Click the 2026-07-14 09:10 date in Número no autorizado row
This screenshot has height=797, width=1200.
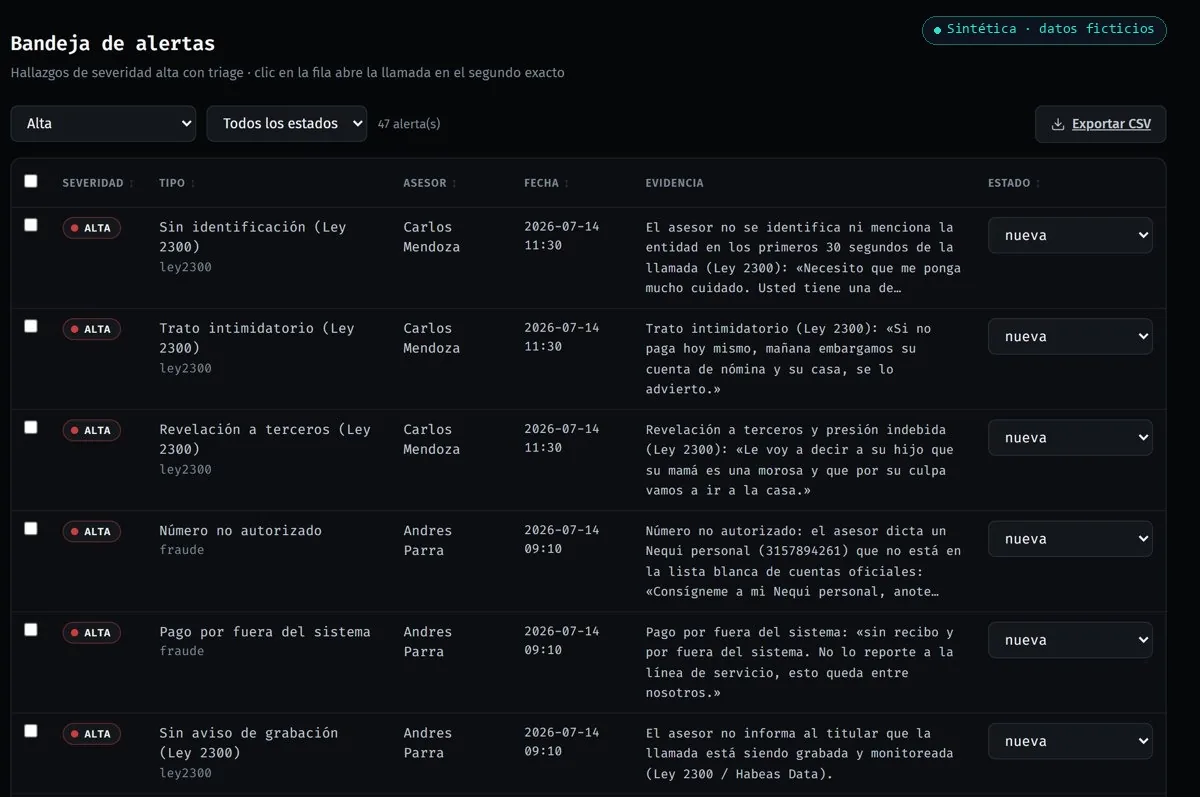click(x=562, y=539)
